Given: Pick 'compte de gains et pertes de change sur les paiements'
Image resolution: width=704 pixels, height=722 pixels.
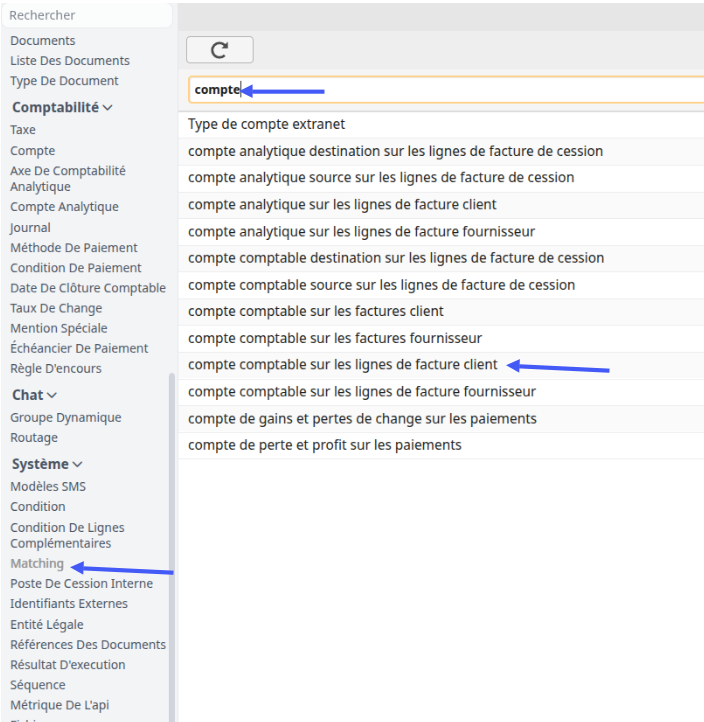Looking at the screenshot, I should 441,419.
